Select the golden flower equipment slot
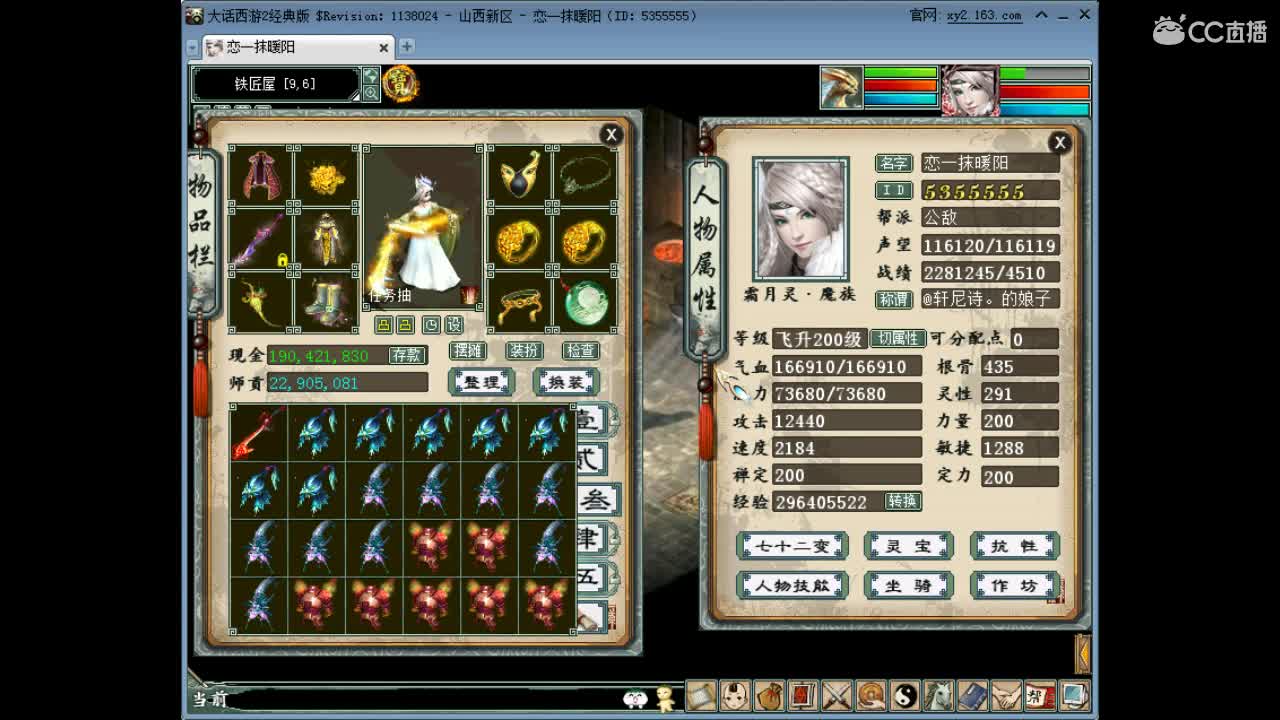Image resolution: width=1280 pixels, height=720 pixels. (x=326, y=177)
